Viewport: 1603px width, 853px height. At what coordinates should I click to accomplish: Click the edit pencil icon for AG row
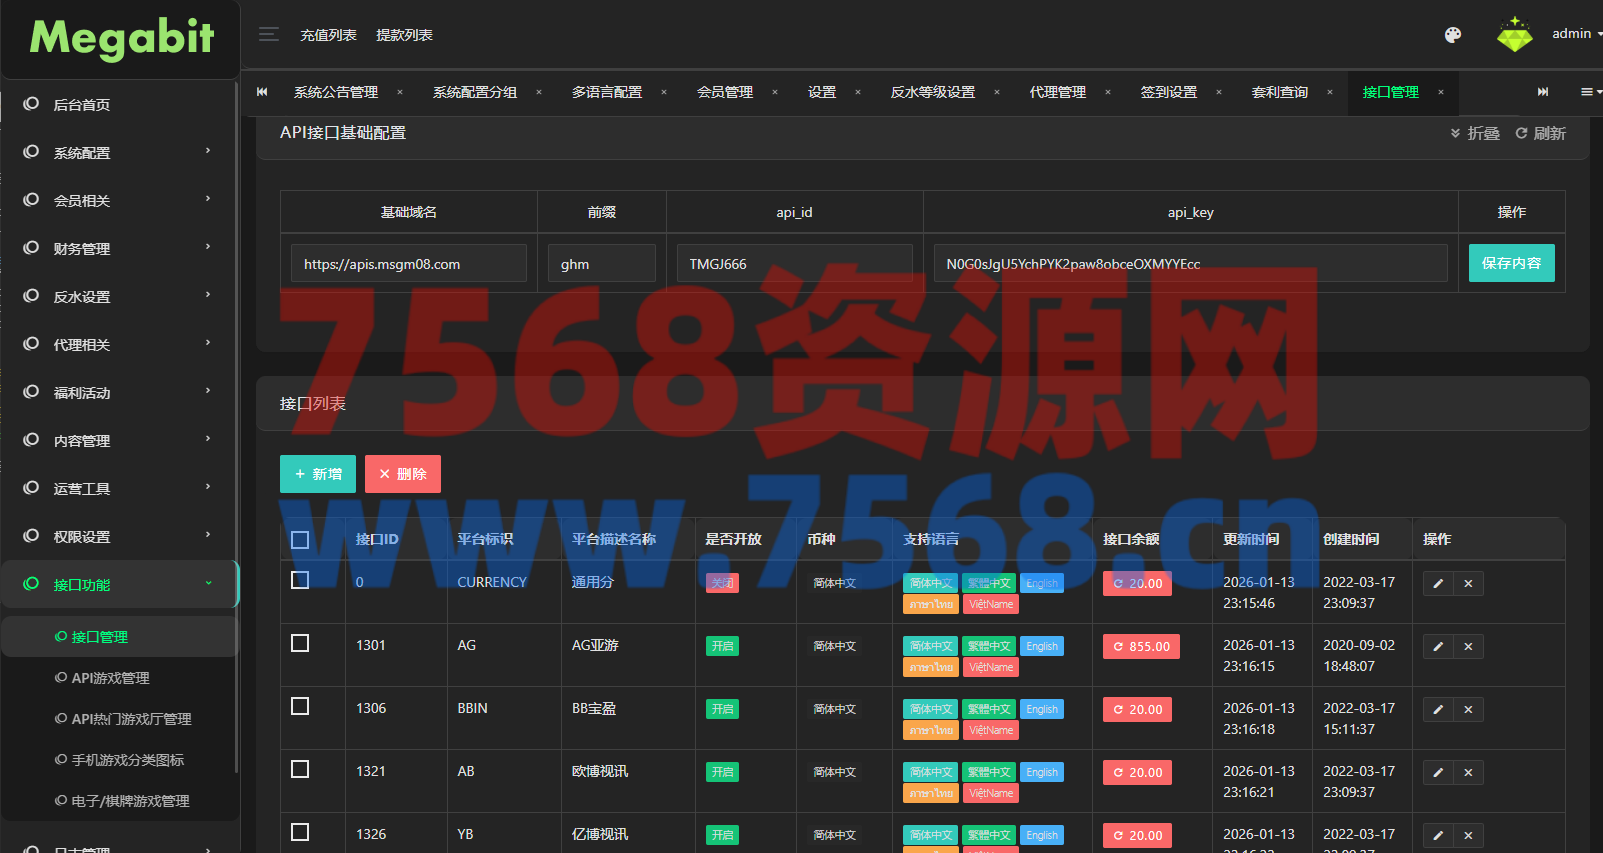tap(1438, 647)
